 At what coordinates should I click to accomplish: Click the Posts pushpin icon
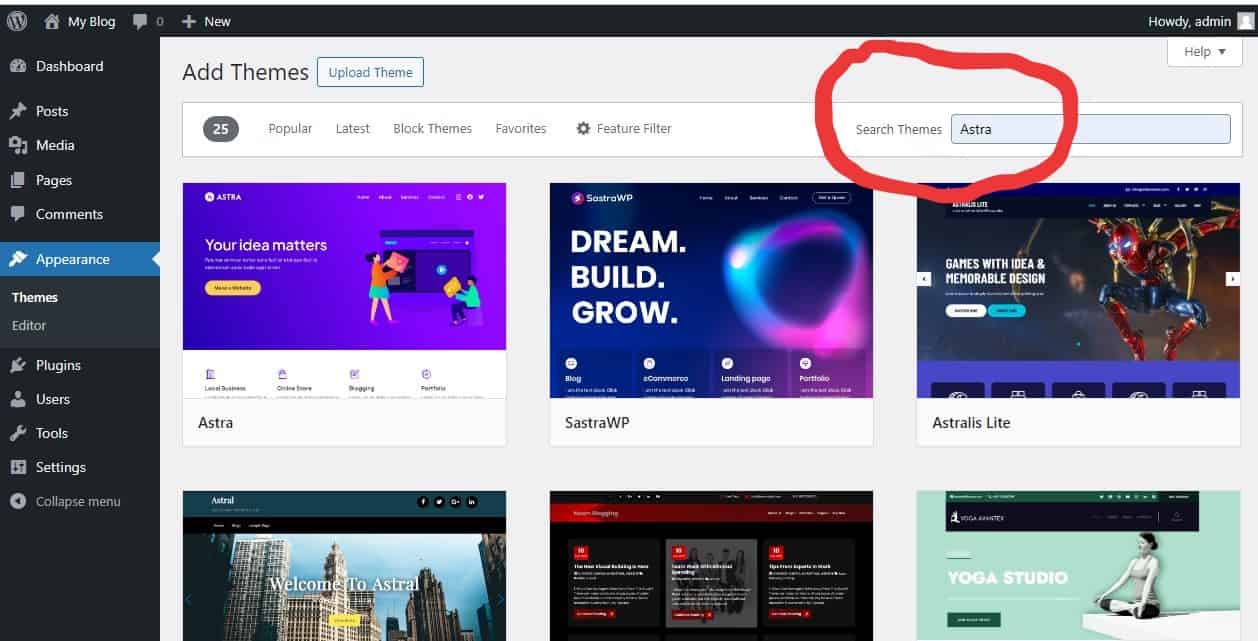tap(18, 111)
